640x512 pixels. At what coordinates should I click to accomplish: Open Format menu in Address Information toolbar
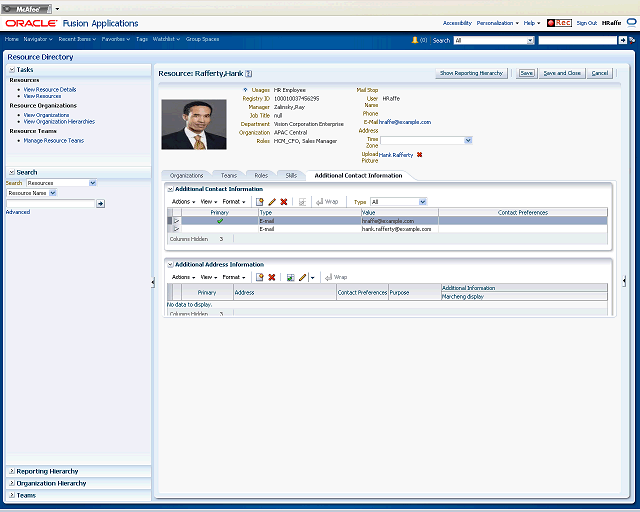(234, 277)
